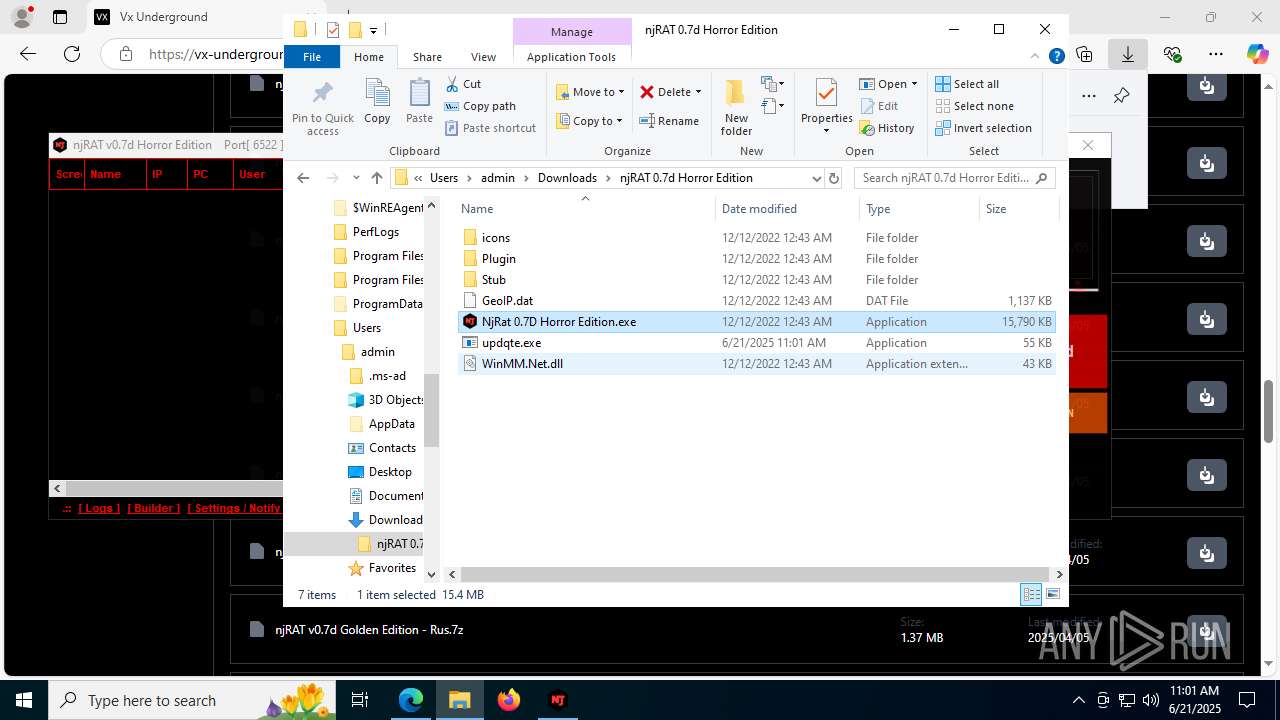
Task: Click Downloads in address breadcrumb
Action: point(567,178)
